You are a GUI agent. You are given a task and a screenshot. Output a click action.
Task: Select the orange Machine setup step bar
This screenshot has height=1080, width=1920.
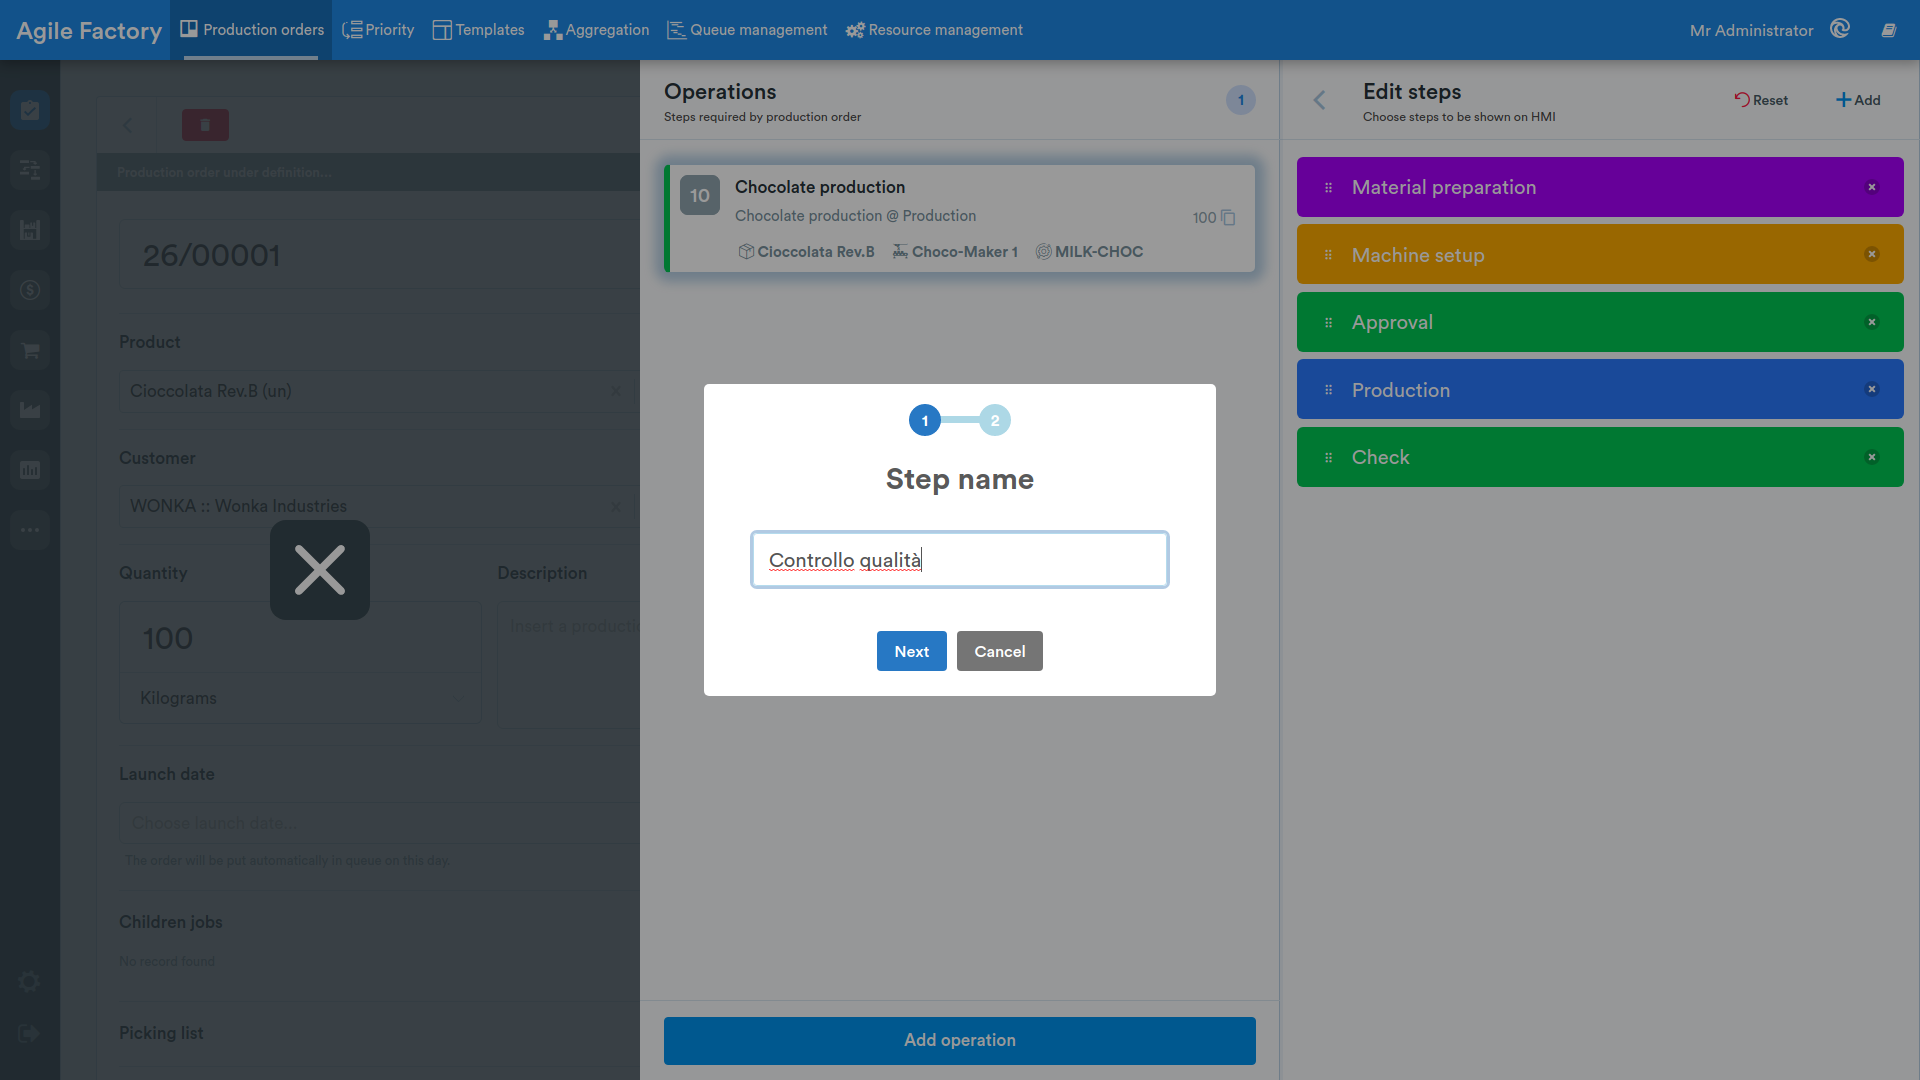click(x=1600, y=254)
